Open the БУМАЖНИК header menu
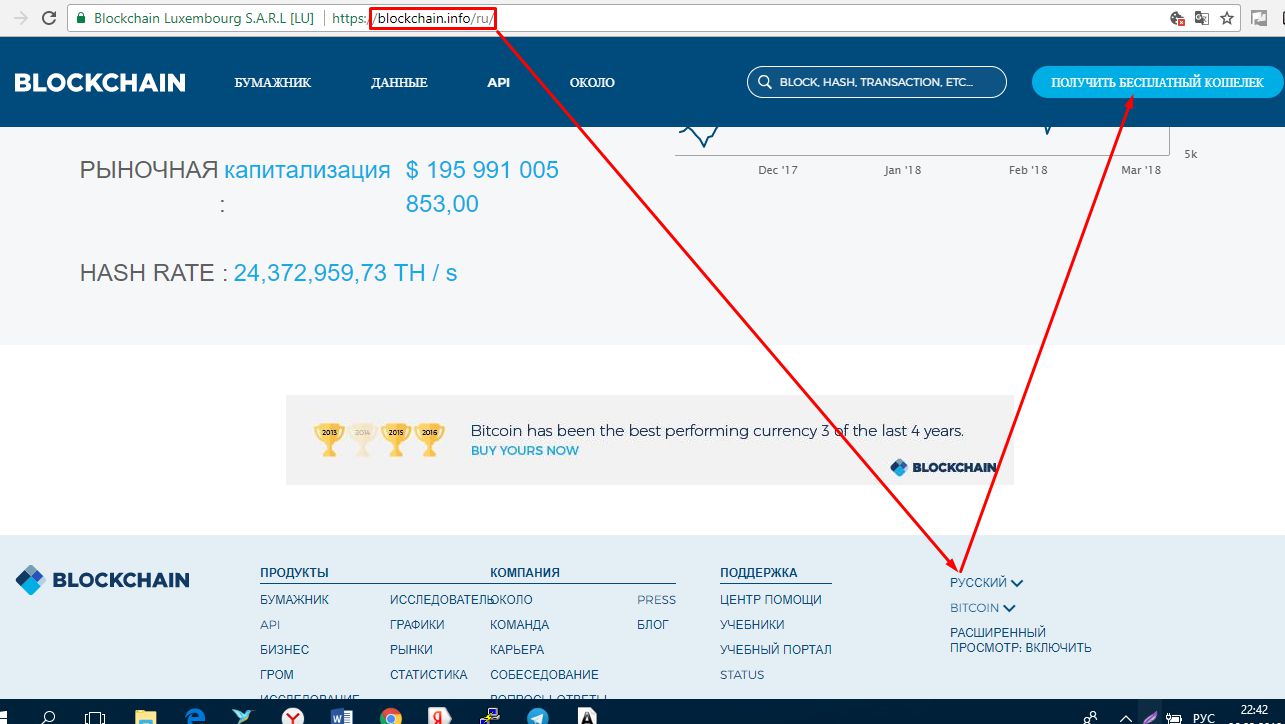Screen dimensions: 1285x724 click(x=273, y=83)
